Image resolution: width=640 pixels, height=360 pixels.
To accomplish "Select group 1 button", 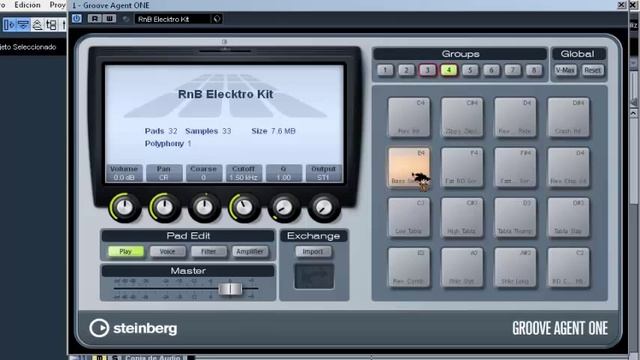I will pos(385,70).
